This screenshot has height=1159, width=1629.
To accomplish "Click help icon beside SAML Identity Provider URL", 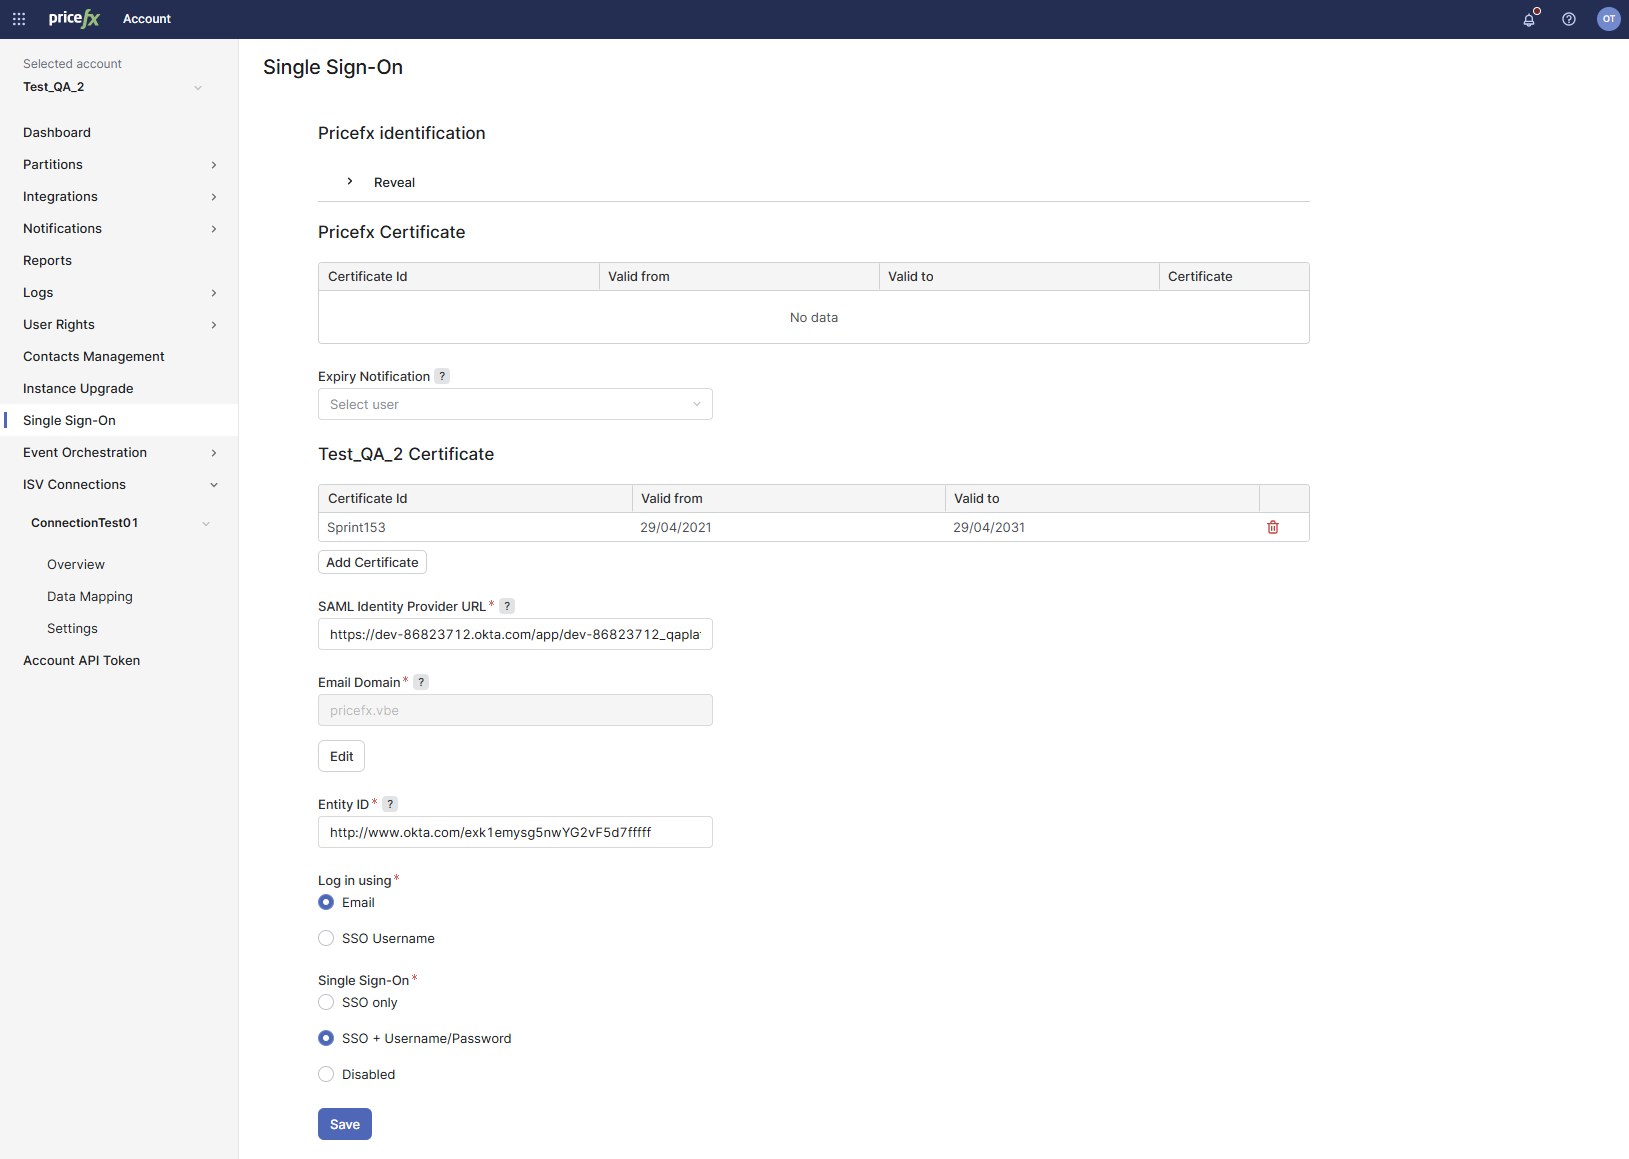I will pos(507,606).
